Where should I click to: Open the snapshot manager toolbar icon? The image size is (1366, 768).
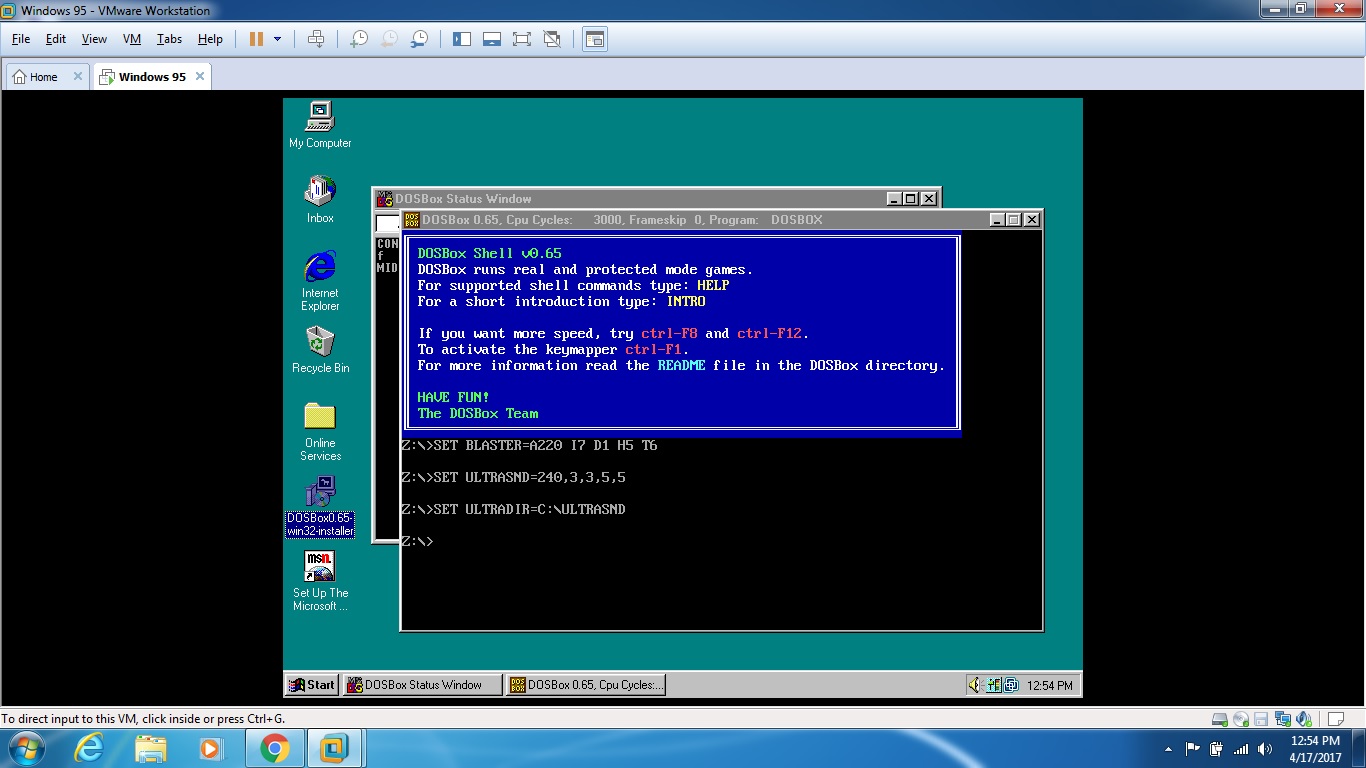420,39
